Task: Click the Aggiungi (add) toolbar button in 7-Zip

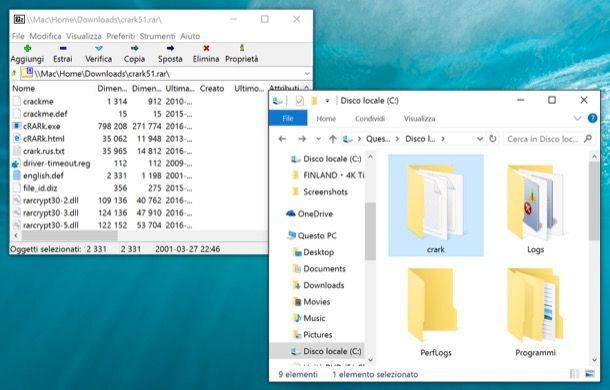Action: (27, 54)
